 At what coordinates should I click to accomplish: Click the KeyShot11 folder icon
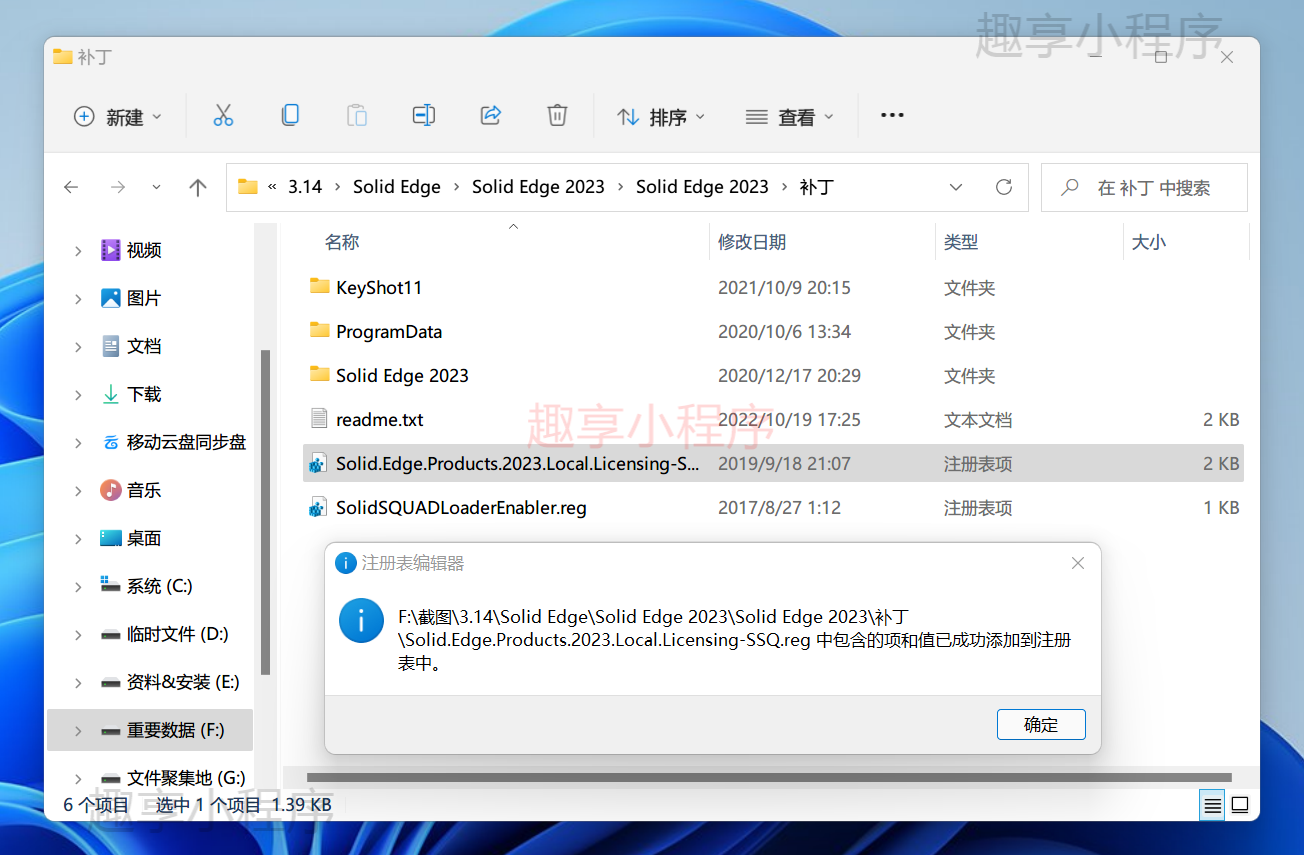pyautogui.click(x=319, y=287)
